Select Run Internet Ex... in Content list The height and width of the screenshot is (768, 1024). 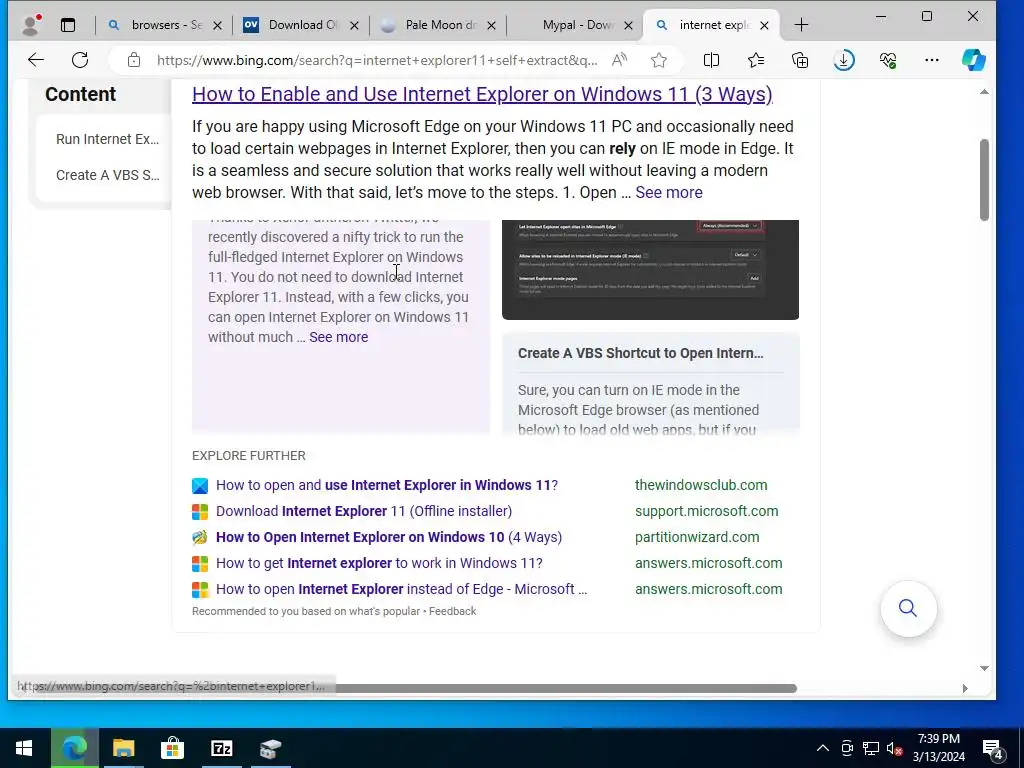click(108, 139)
